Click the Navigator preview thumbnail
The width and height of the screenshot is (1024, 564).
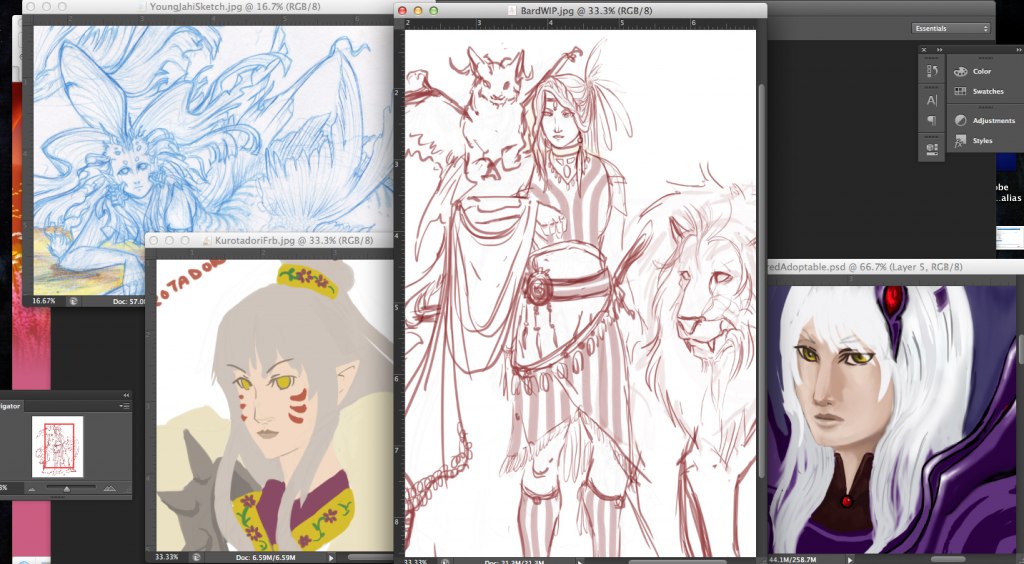[x=58, y=446]
